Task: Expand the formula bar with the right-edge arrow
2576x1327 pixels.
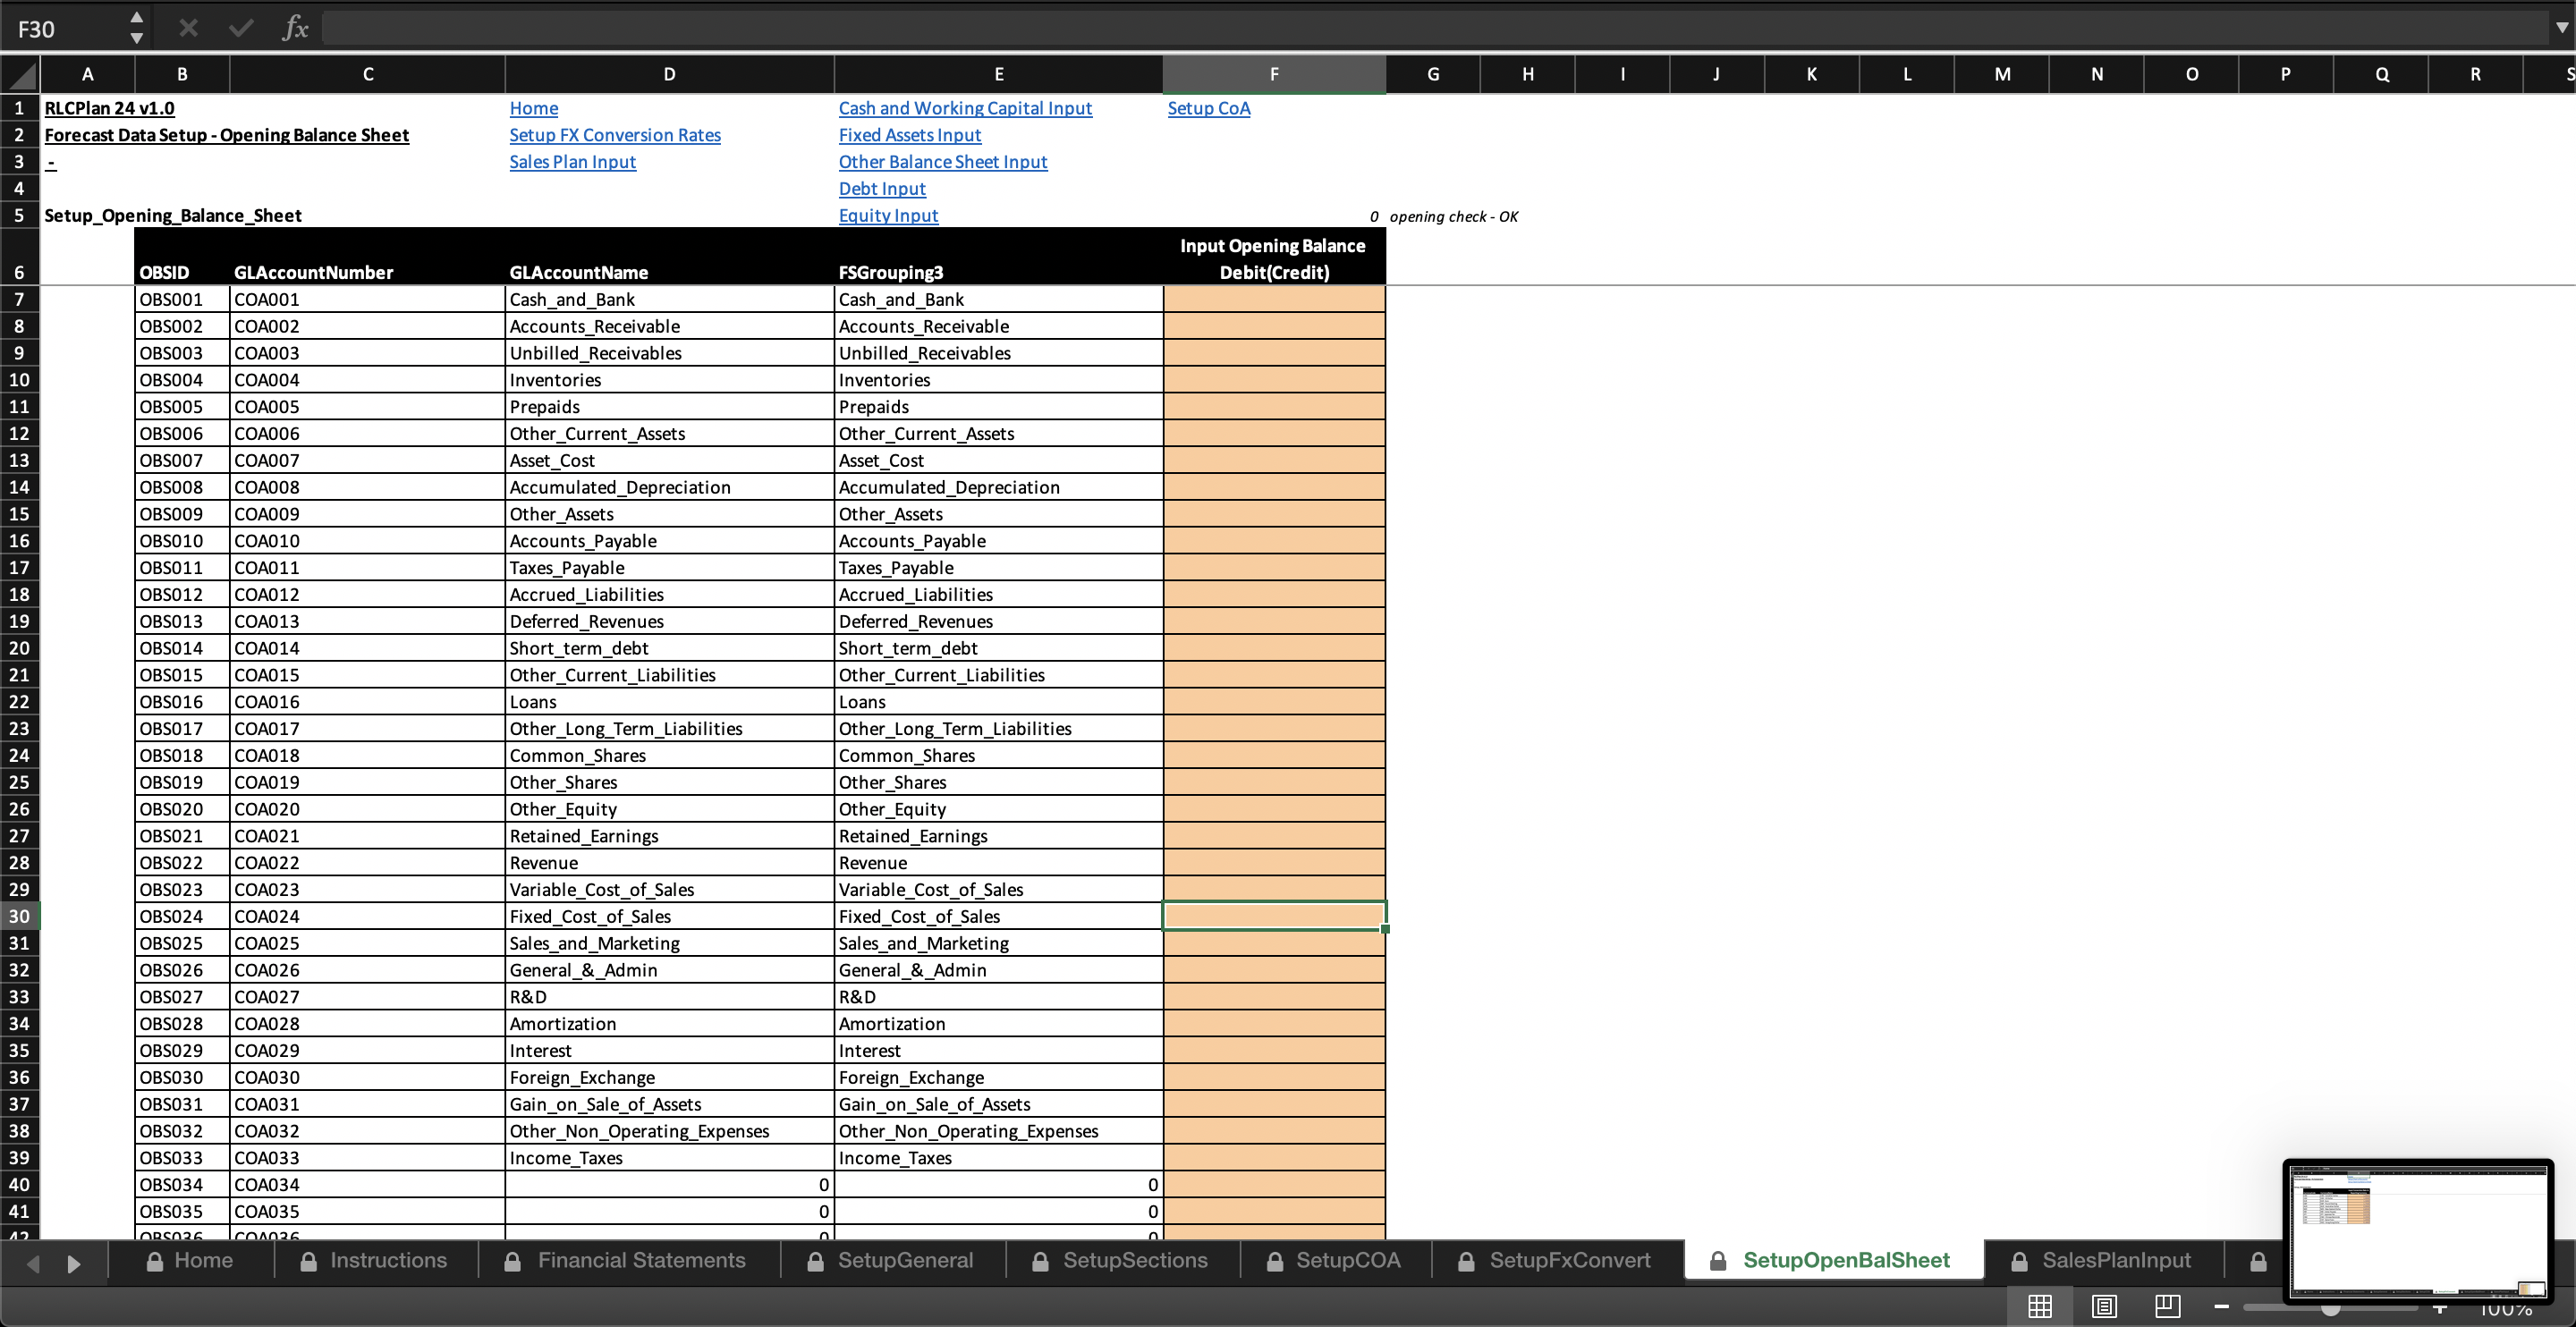Action: 2561,28
